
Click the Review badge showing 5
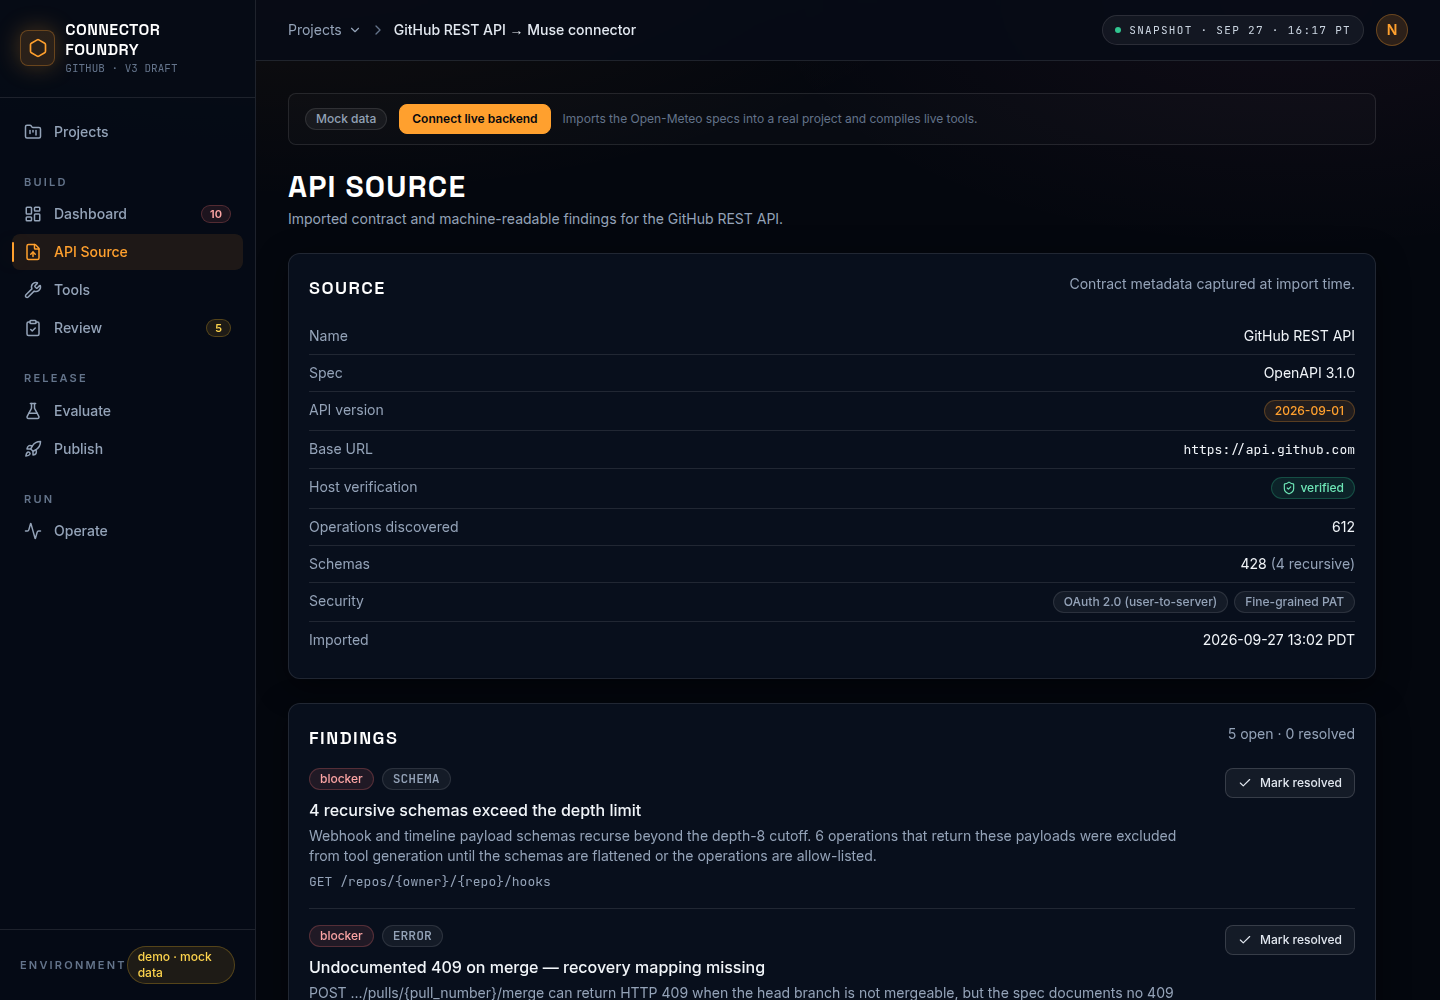pyautogui.click(x=218, y=328)
